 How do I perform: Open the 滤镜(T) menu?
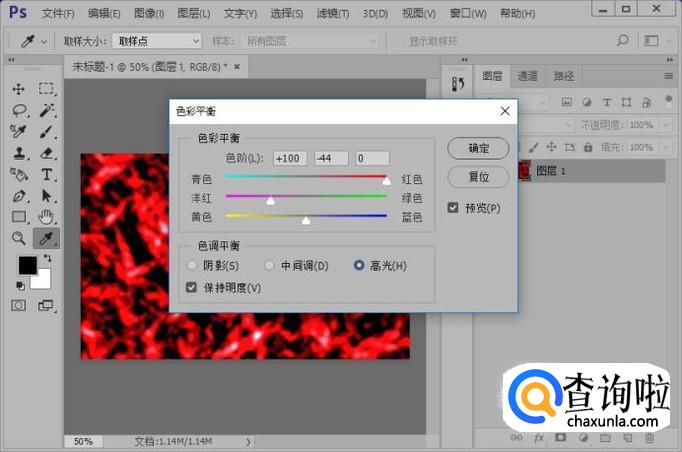click(333, 13)
